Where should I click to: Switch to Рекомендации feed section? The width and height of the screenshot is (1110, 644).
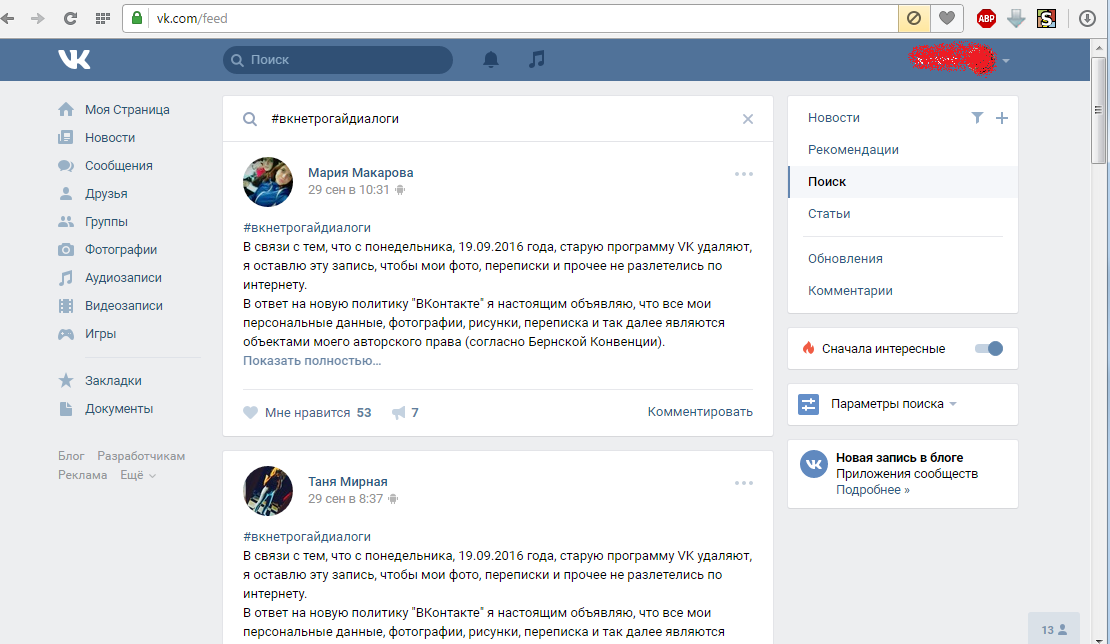point(853,149)
